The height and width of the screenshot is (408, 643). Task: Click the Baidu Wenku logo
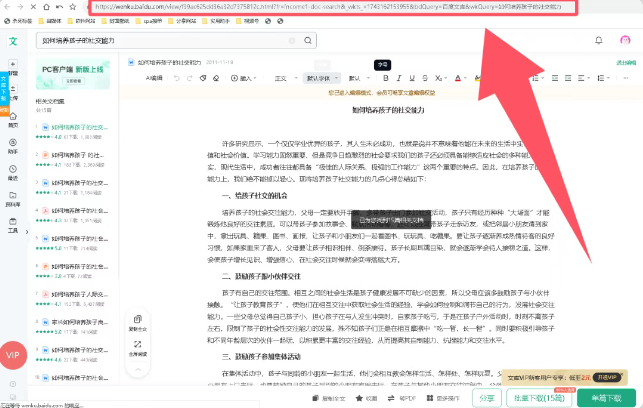13,41
